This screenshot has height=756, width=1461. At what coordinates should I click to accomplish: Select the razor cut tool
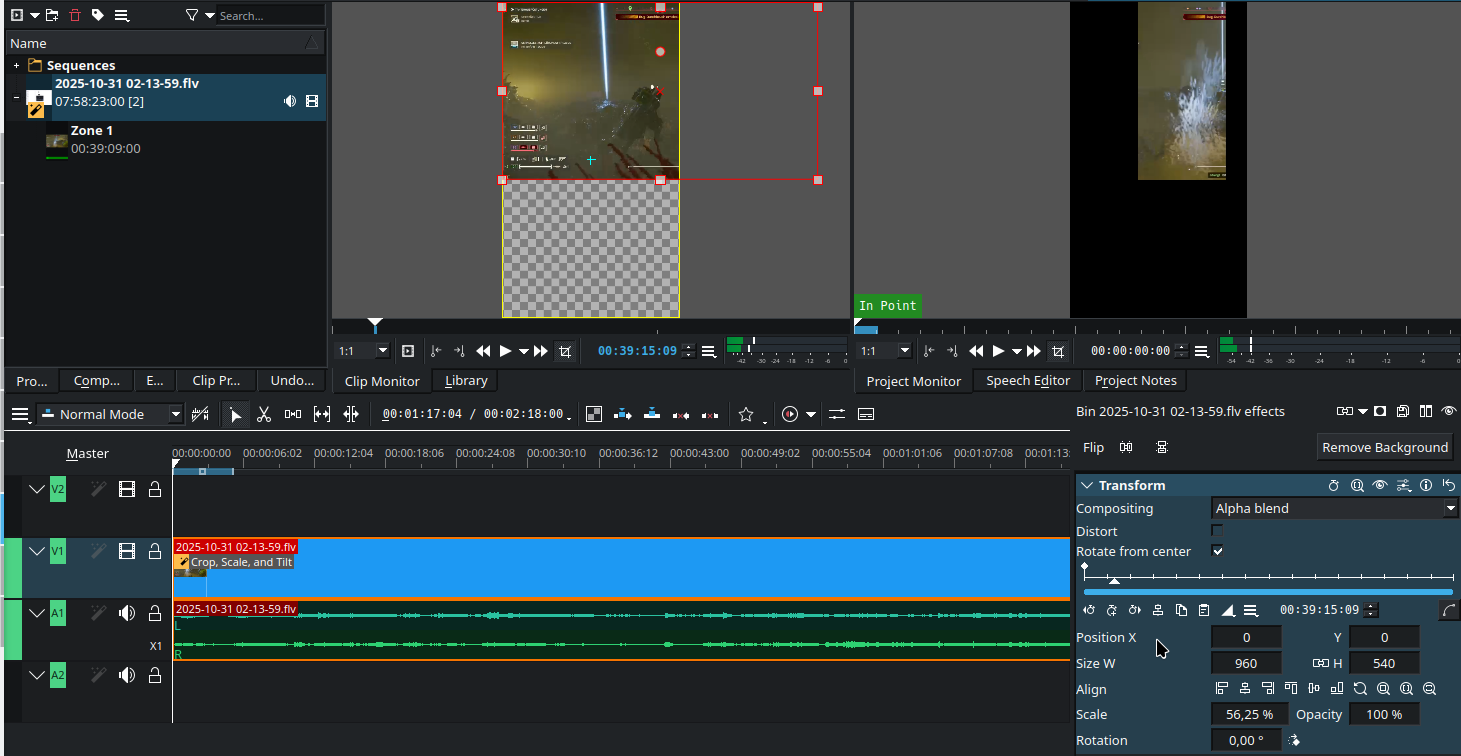pos(264,414)
